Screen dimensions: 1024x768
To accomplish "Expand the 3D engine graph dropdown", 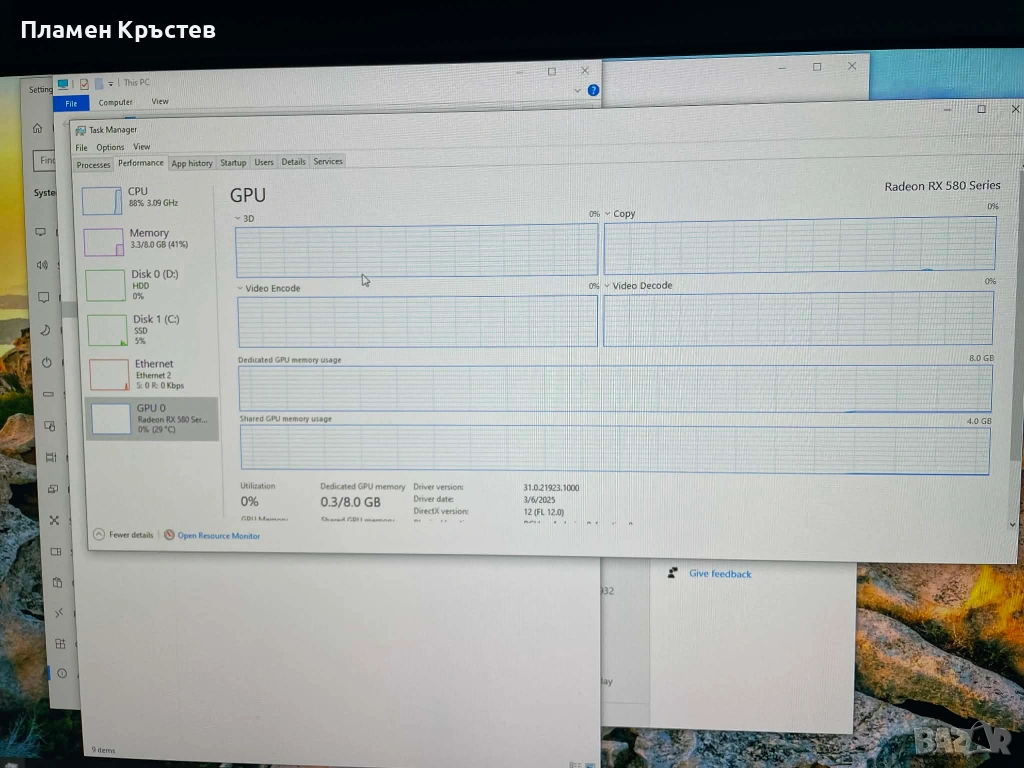I will [238, 217].
